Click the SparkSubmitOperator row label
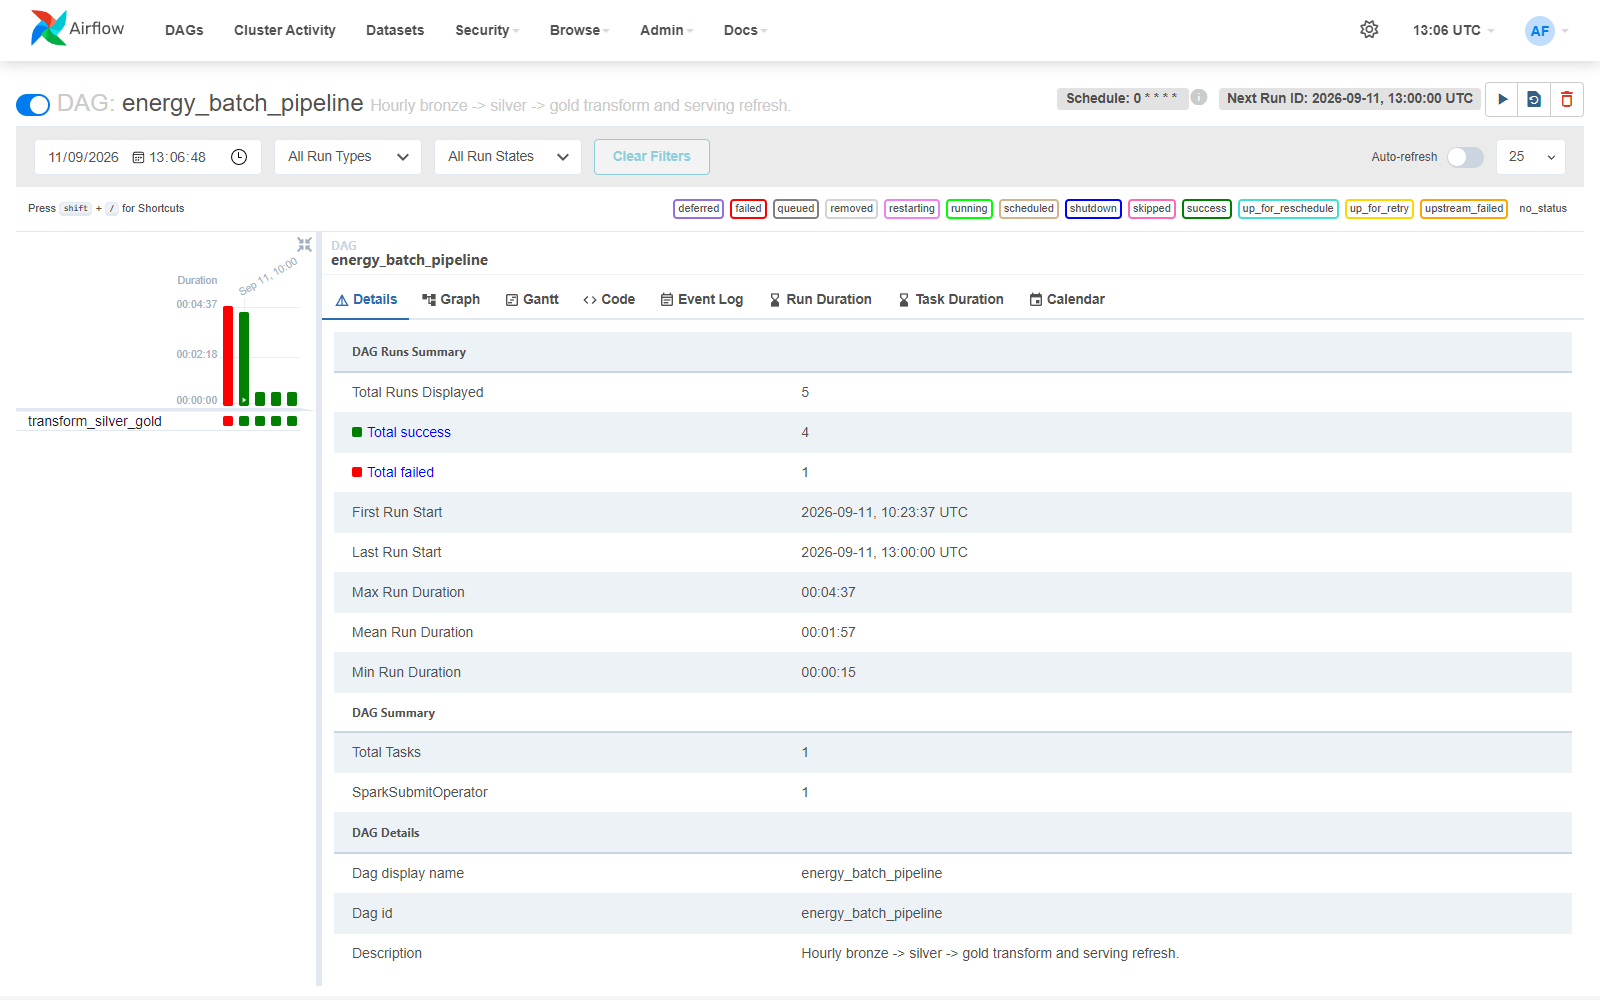 click(x=420, y=792)
